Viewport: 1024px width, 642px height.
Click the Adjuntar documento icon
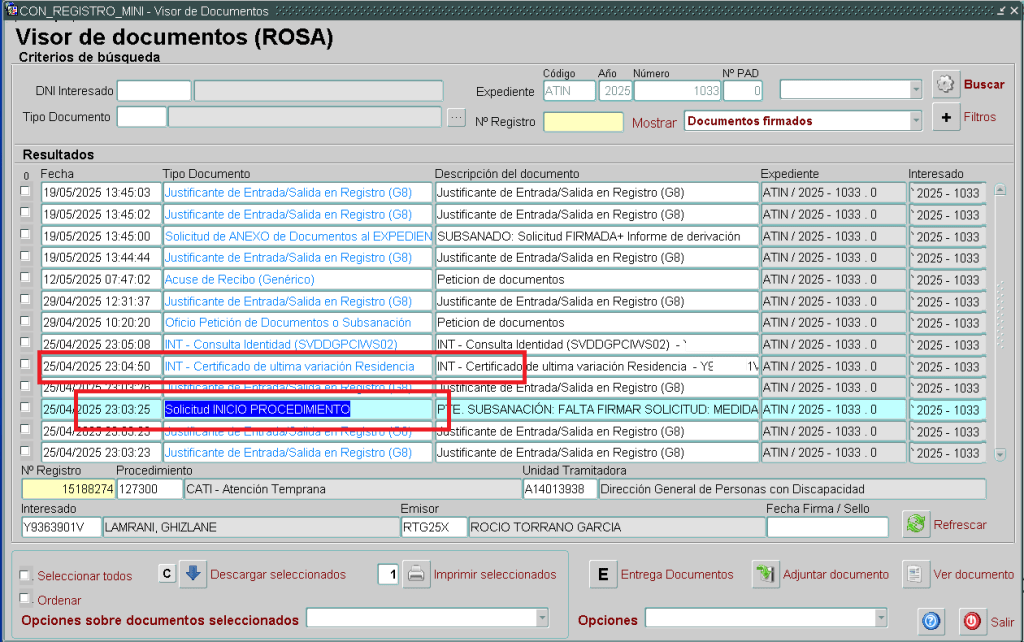click(767, 574)
